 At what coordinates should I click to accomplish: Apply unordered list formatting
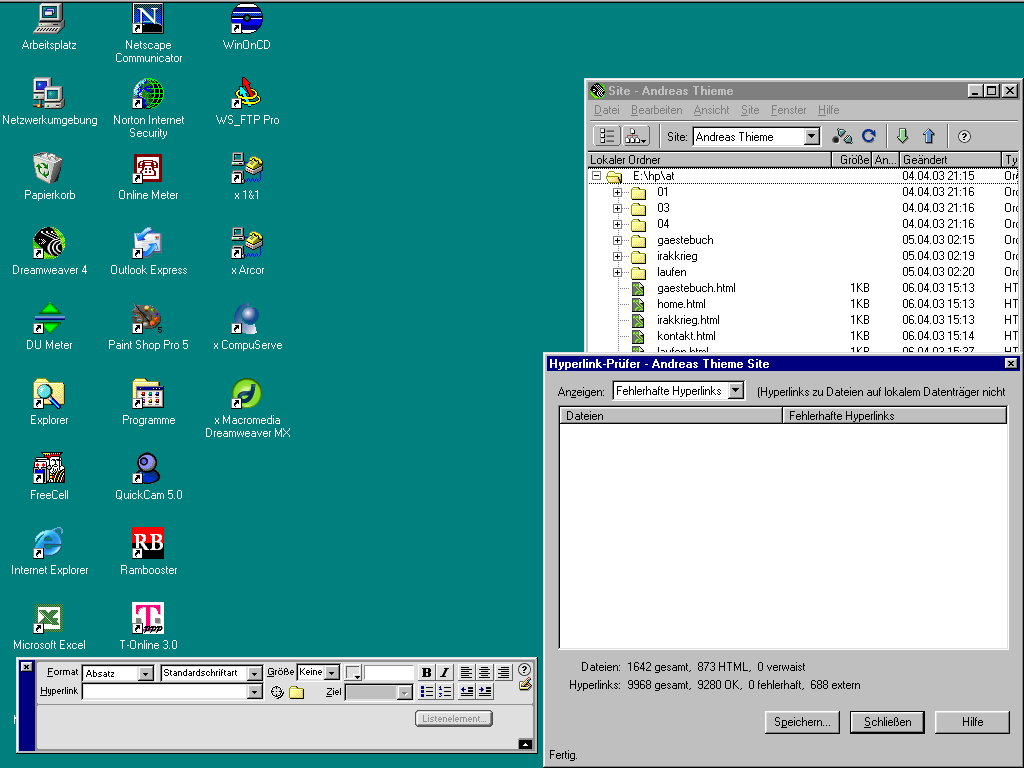(x=426, y=691)
